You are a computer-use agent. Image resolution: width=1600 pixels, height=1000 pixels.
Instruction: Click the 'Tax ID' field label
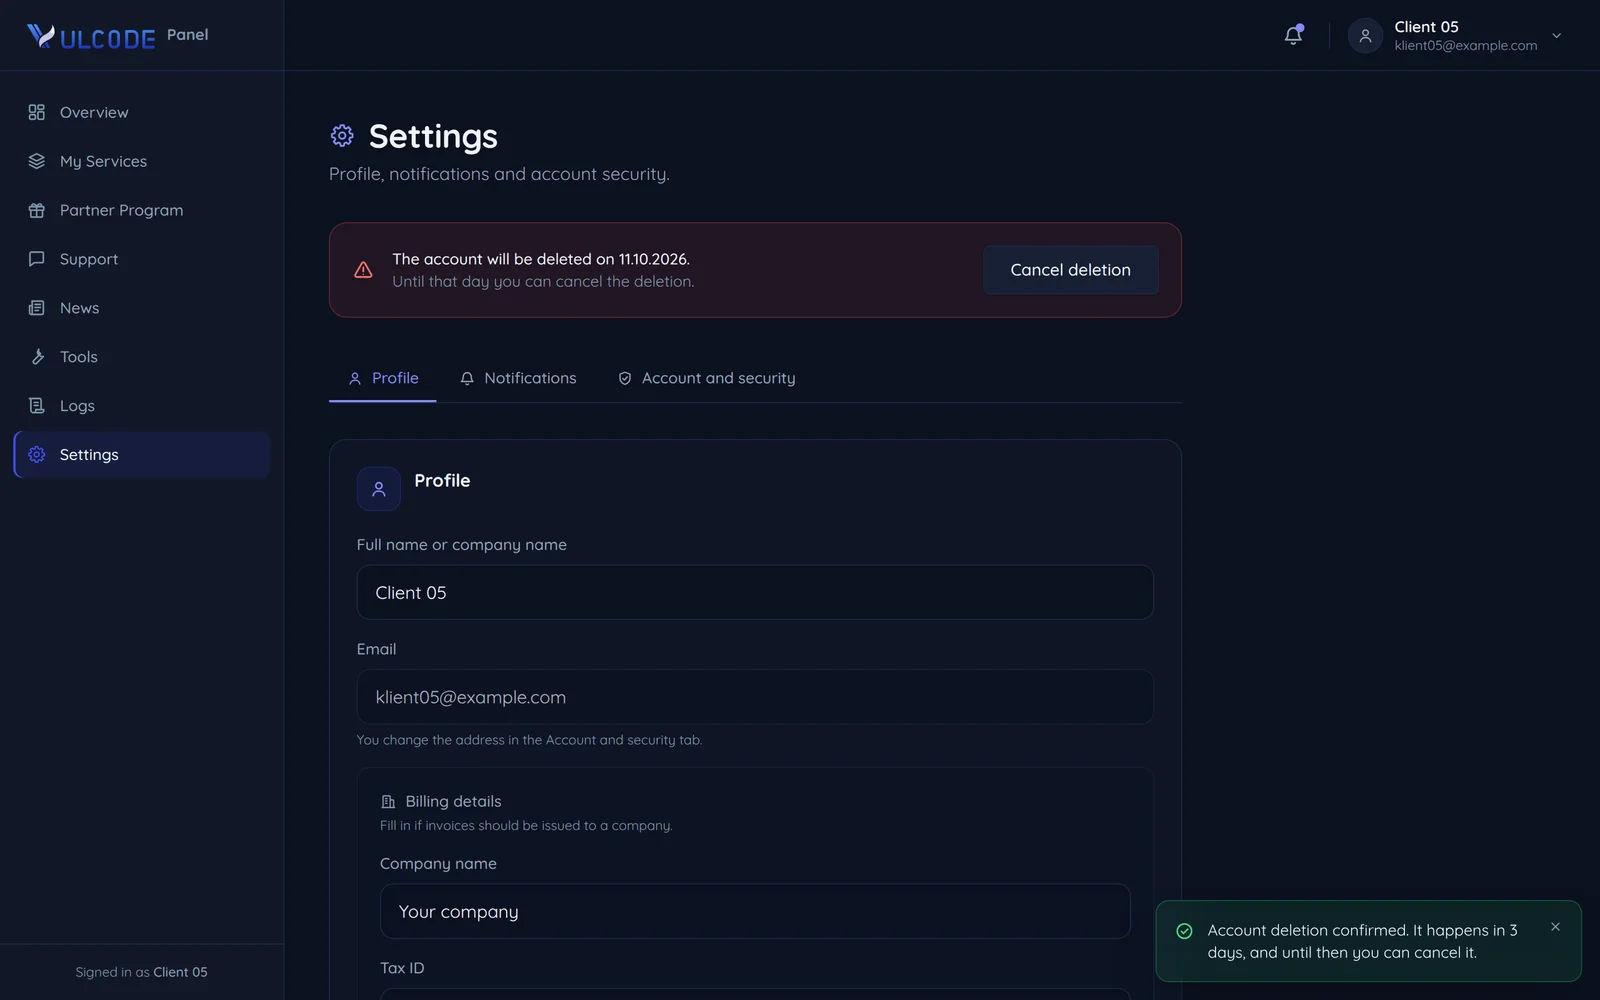pos(402,968)
